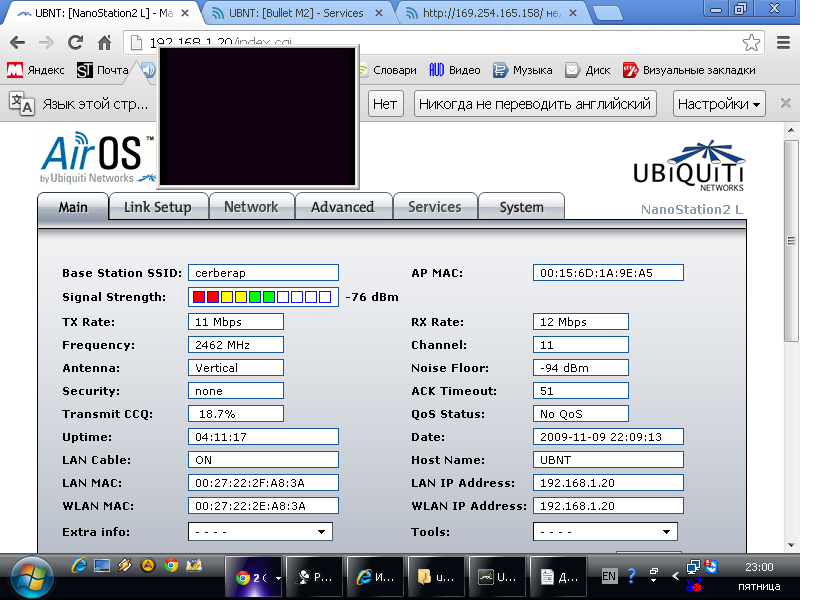Close the Bullet M2 Services tab
This screenshot has height=600, width=819.
click(x=379, y=14)
